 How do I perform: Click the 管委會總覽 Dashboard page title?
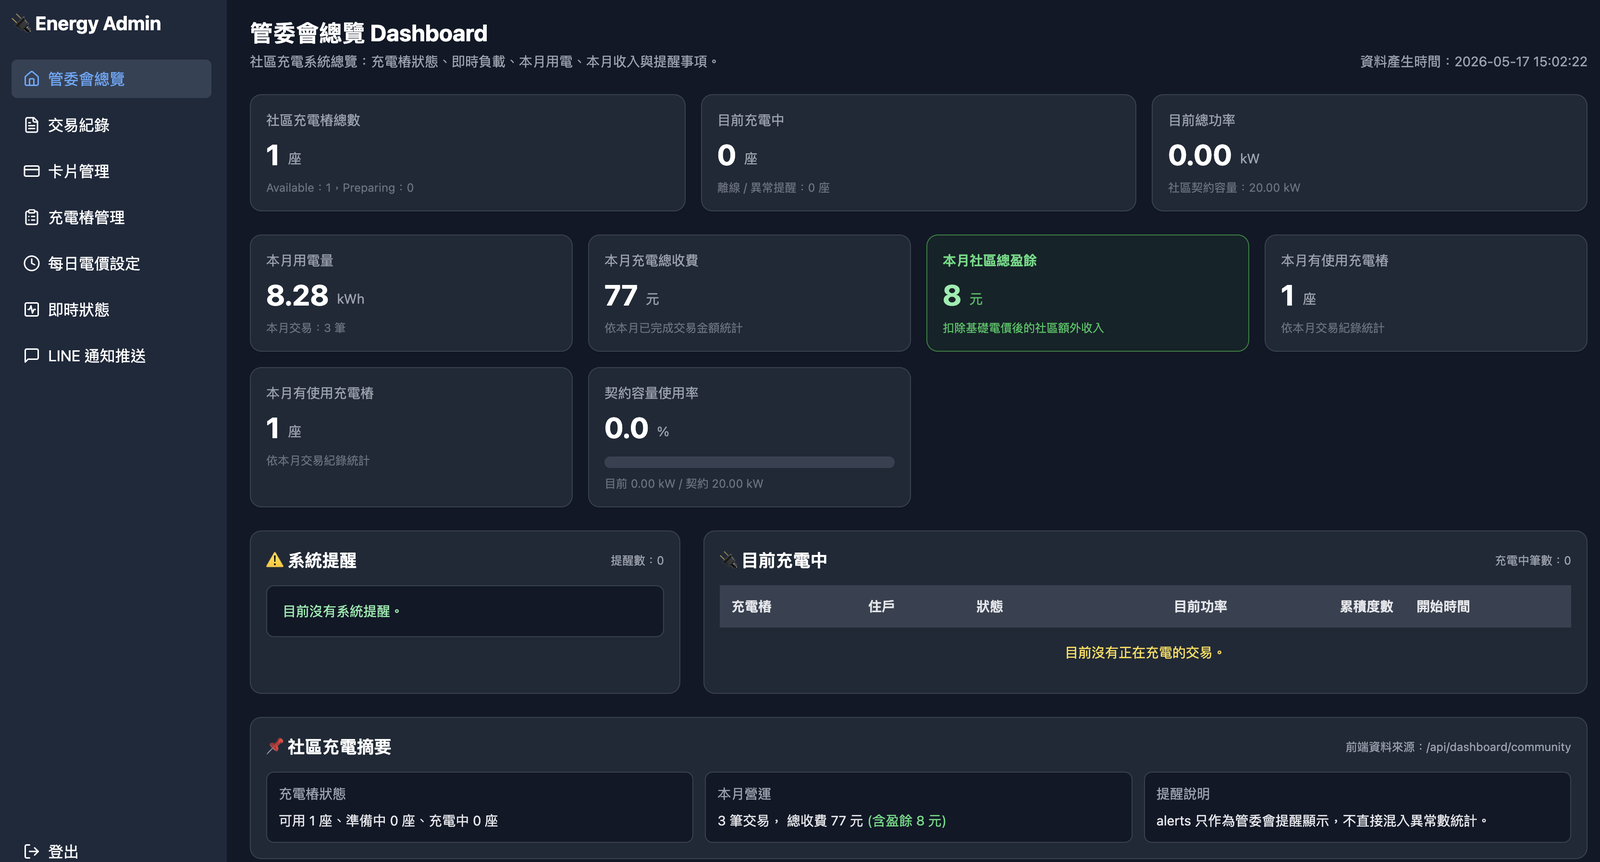pyautogui.click(x=369, y=33)
